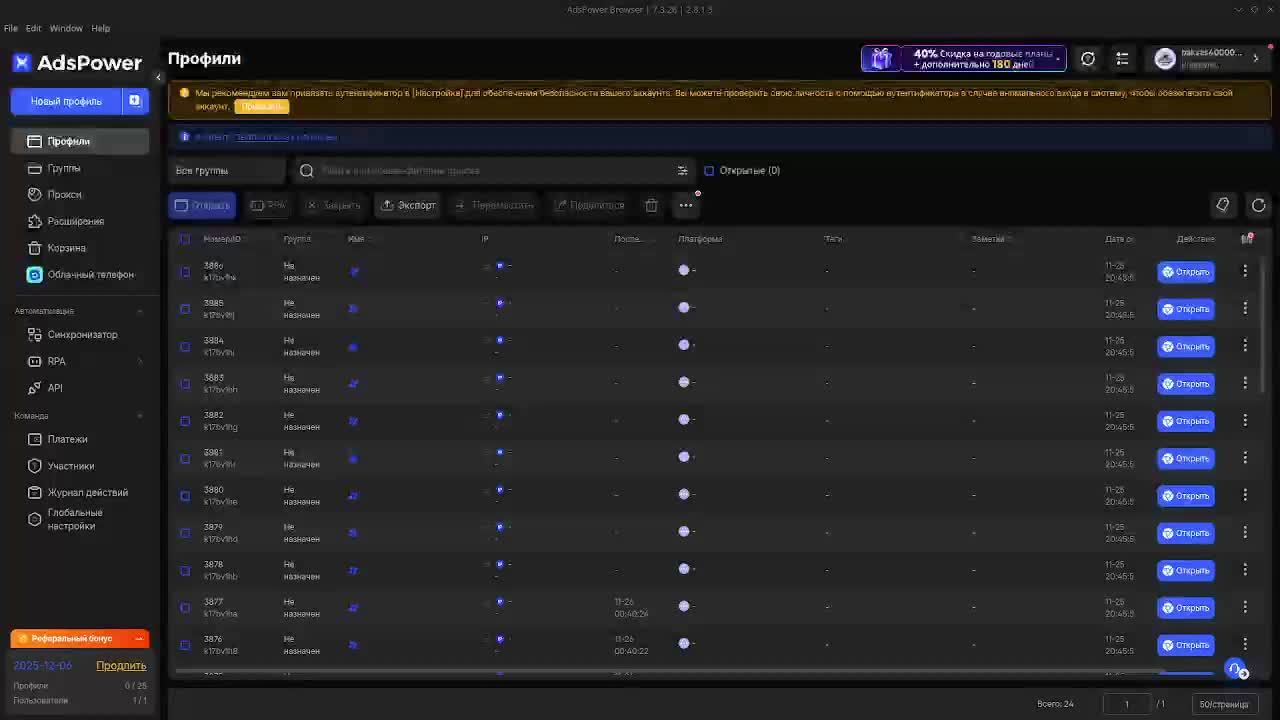This screenshot has height=720, width=1280.
Task: Toggle the Открытые (0) checkbox
Action: [709, 171]
